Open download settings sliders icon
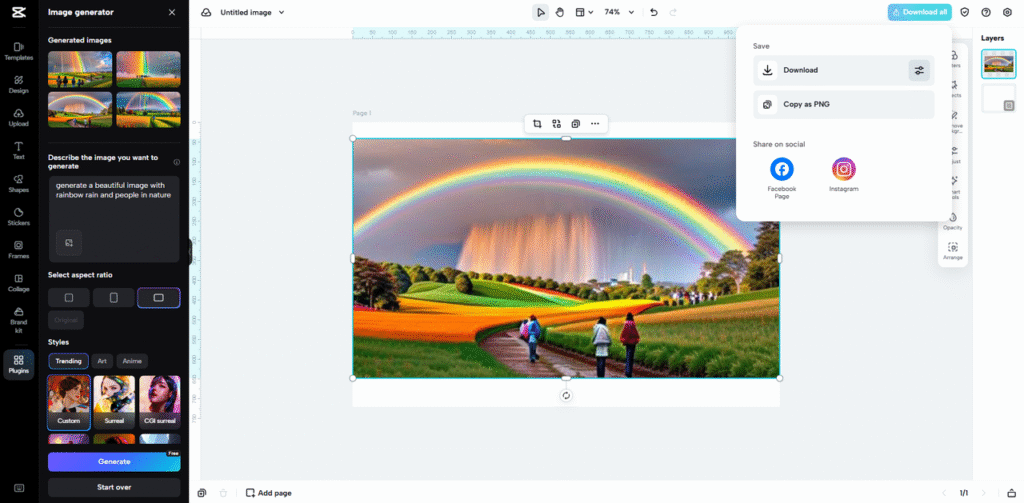The image size is (1024, 503). click(919, 70)
